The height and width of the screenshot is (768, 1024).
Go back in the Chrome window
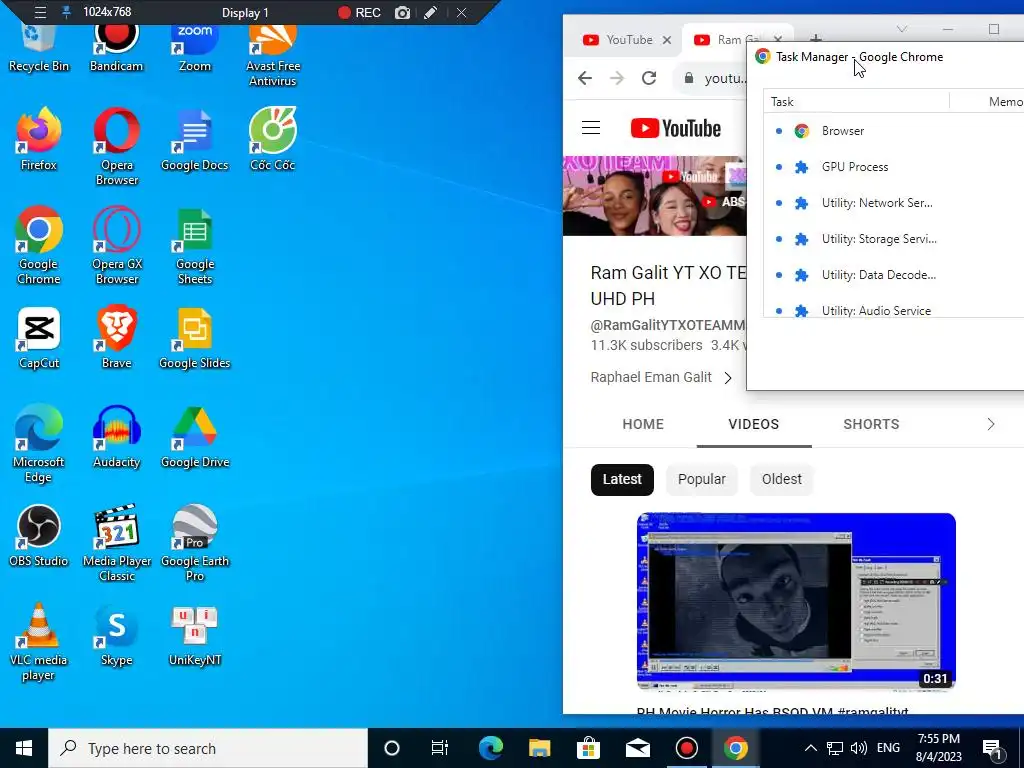tap(584, 78)
